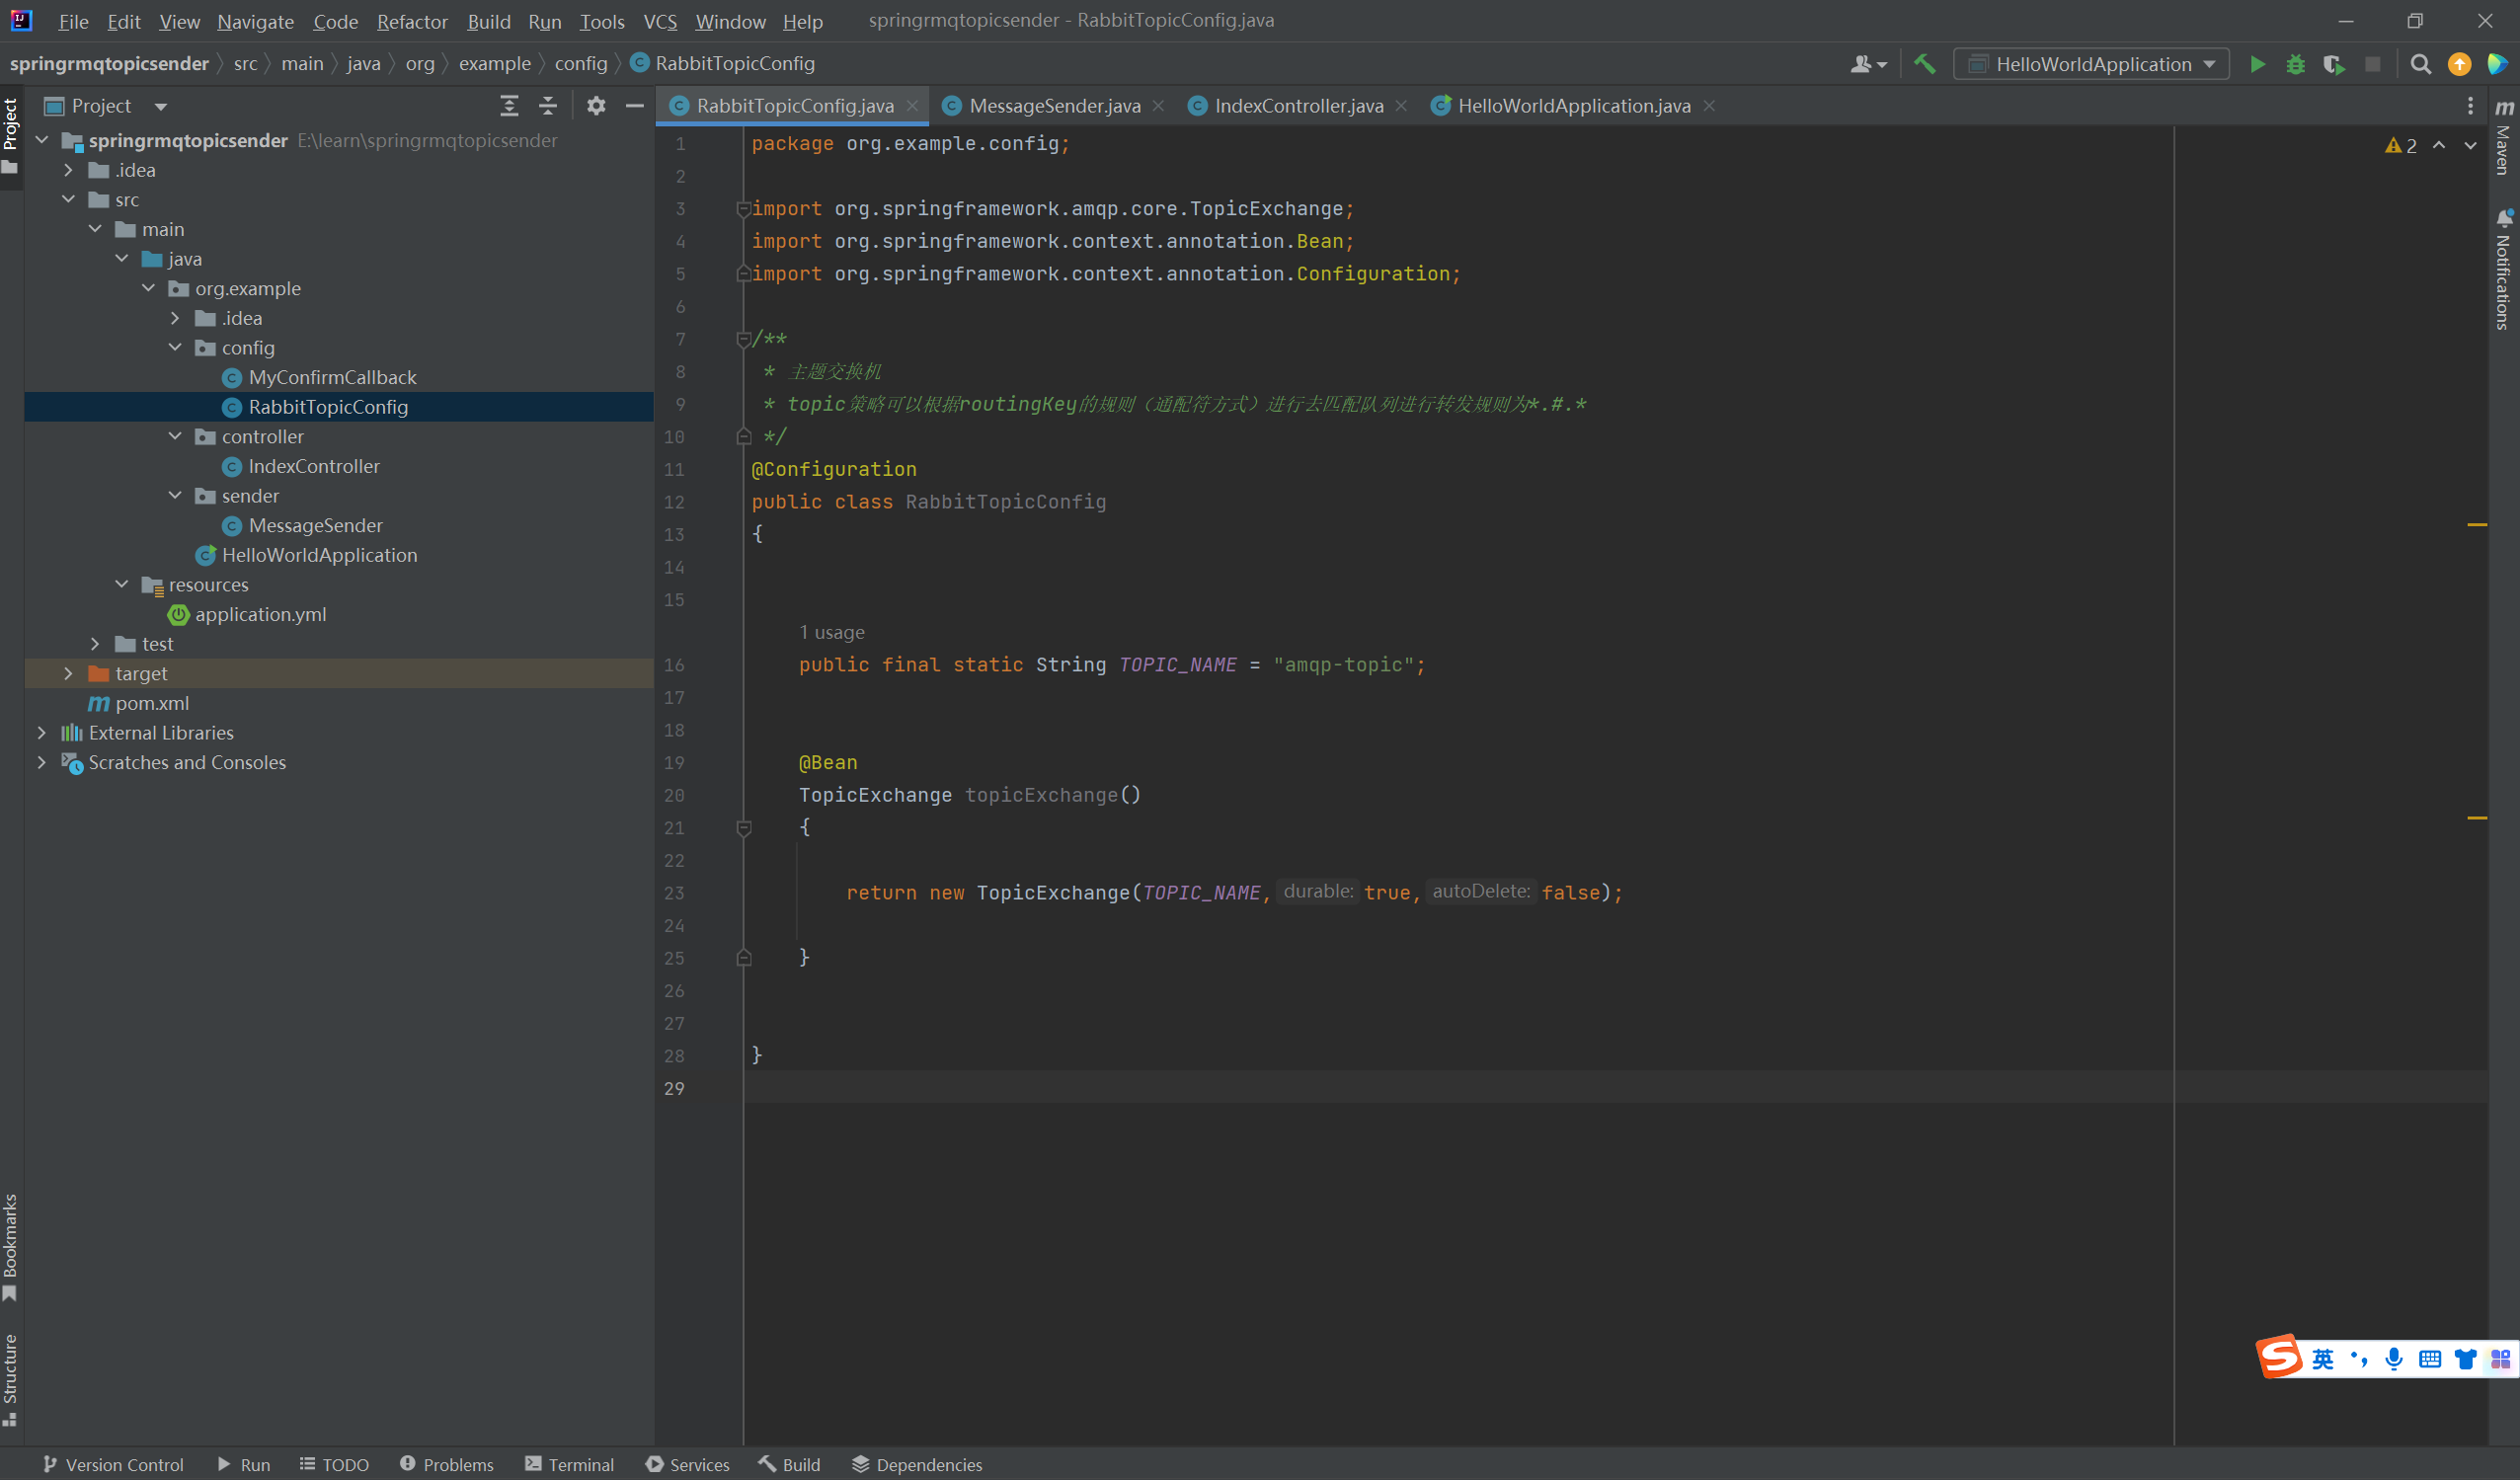Open the Refactor menu

[x=412, y=21]
